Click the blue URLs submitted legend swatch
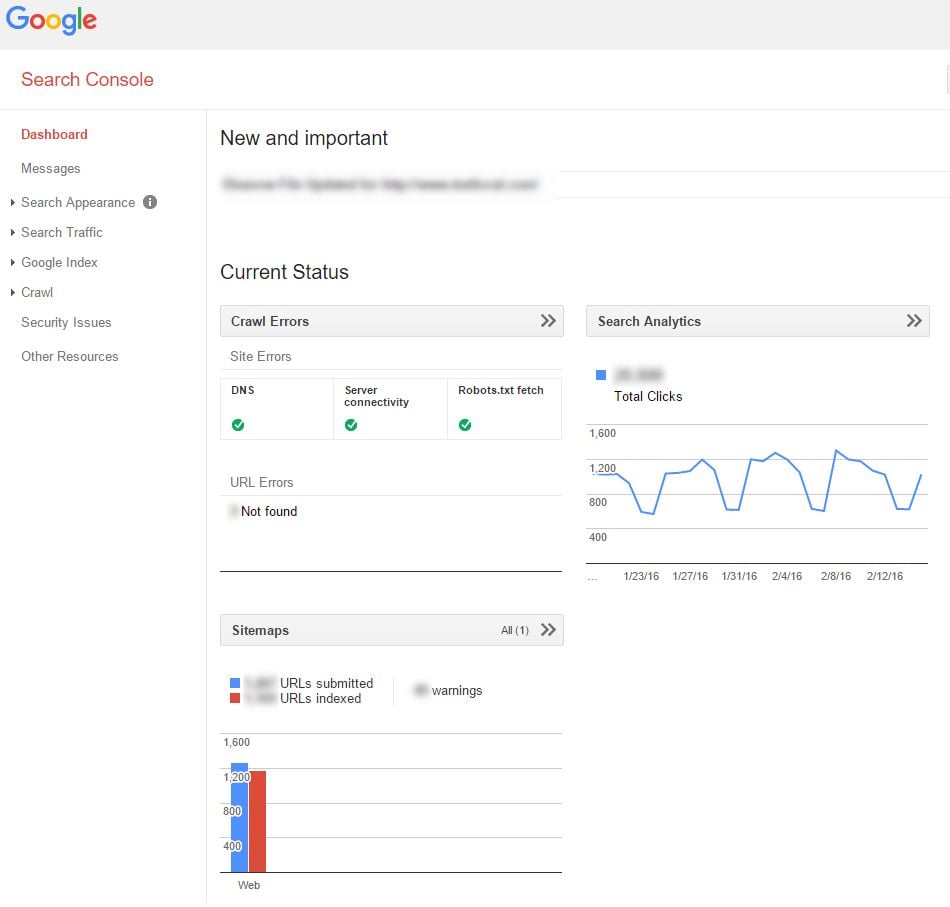Image resolution: width=950 pixels, height=907 pixels. point(235,683)
